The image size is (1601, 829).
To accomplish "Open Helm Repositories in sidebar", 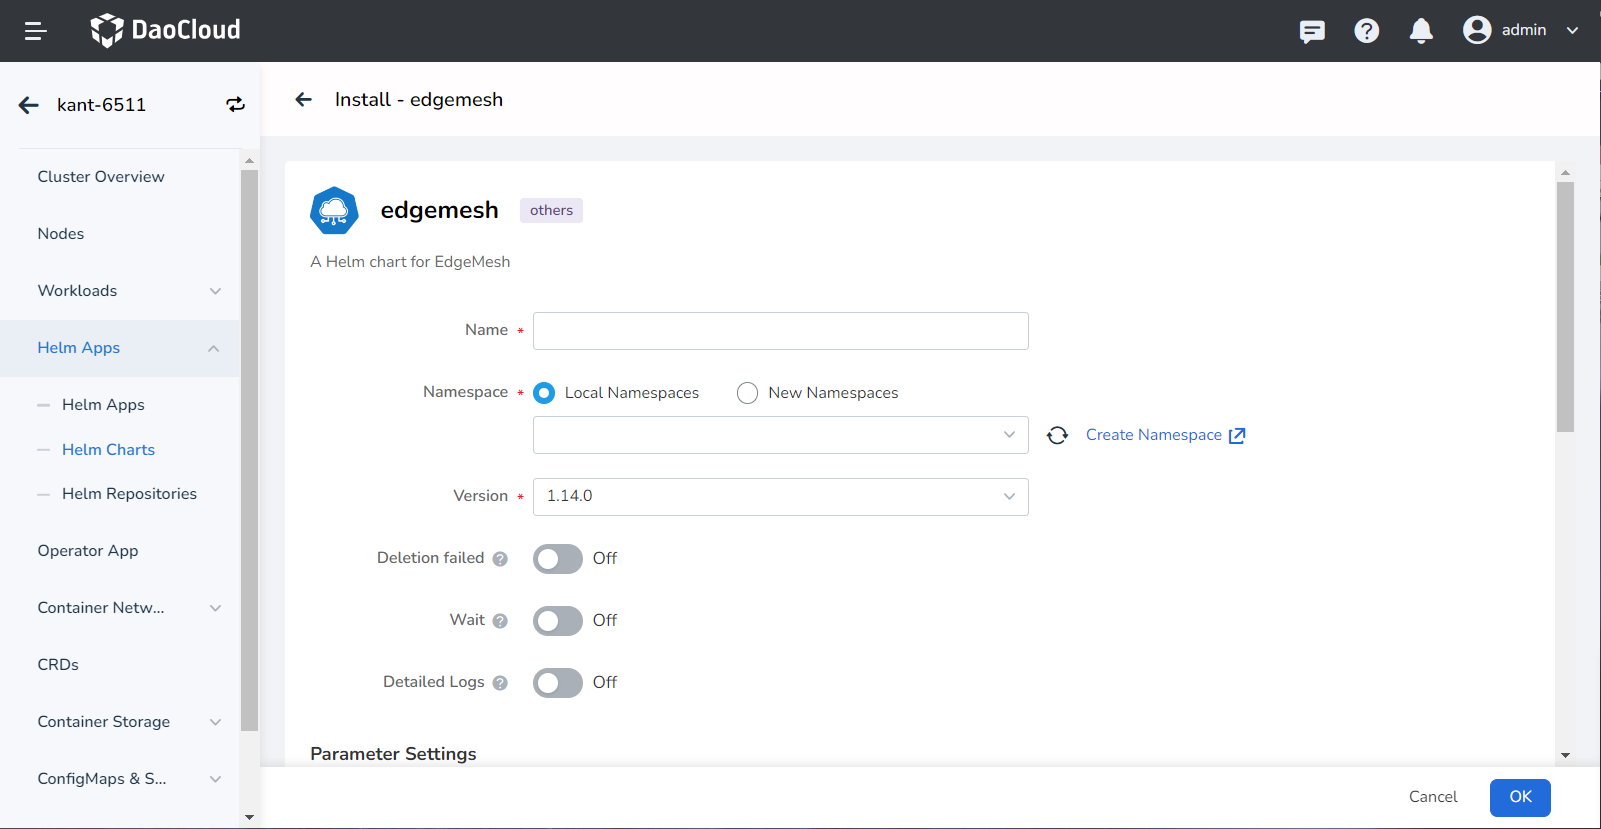I will tap(129, 494).
